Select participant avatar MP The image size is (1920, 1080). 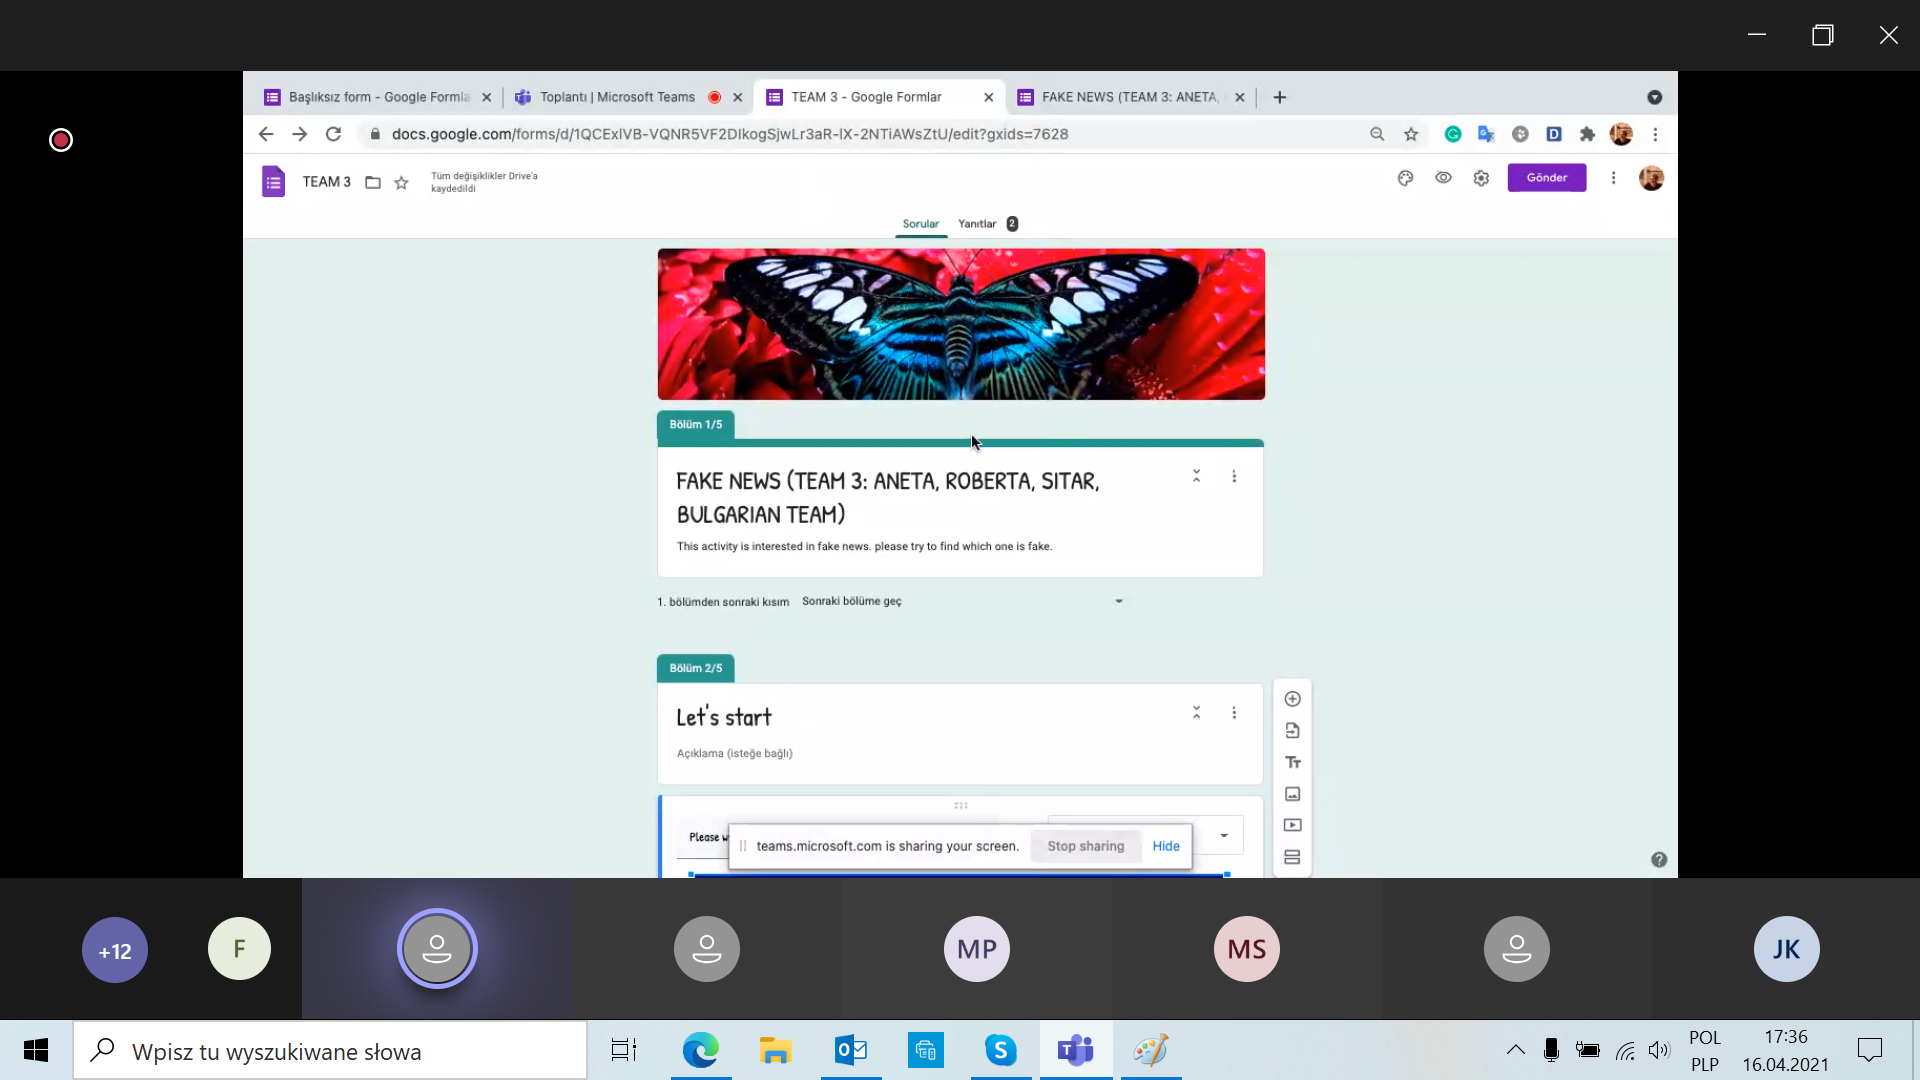coord(977,949)
